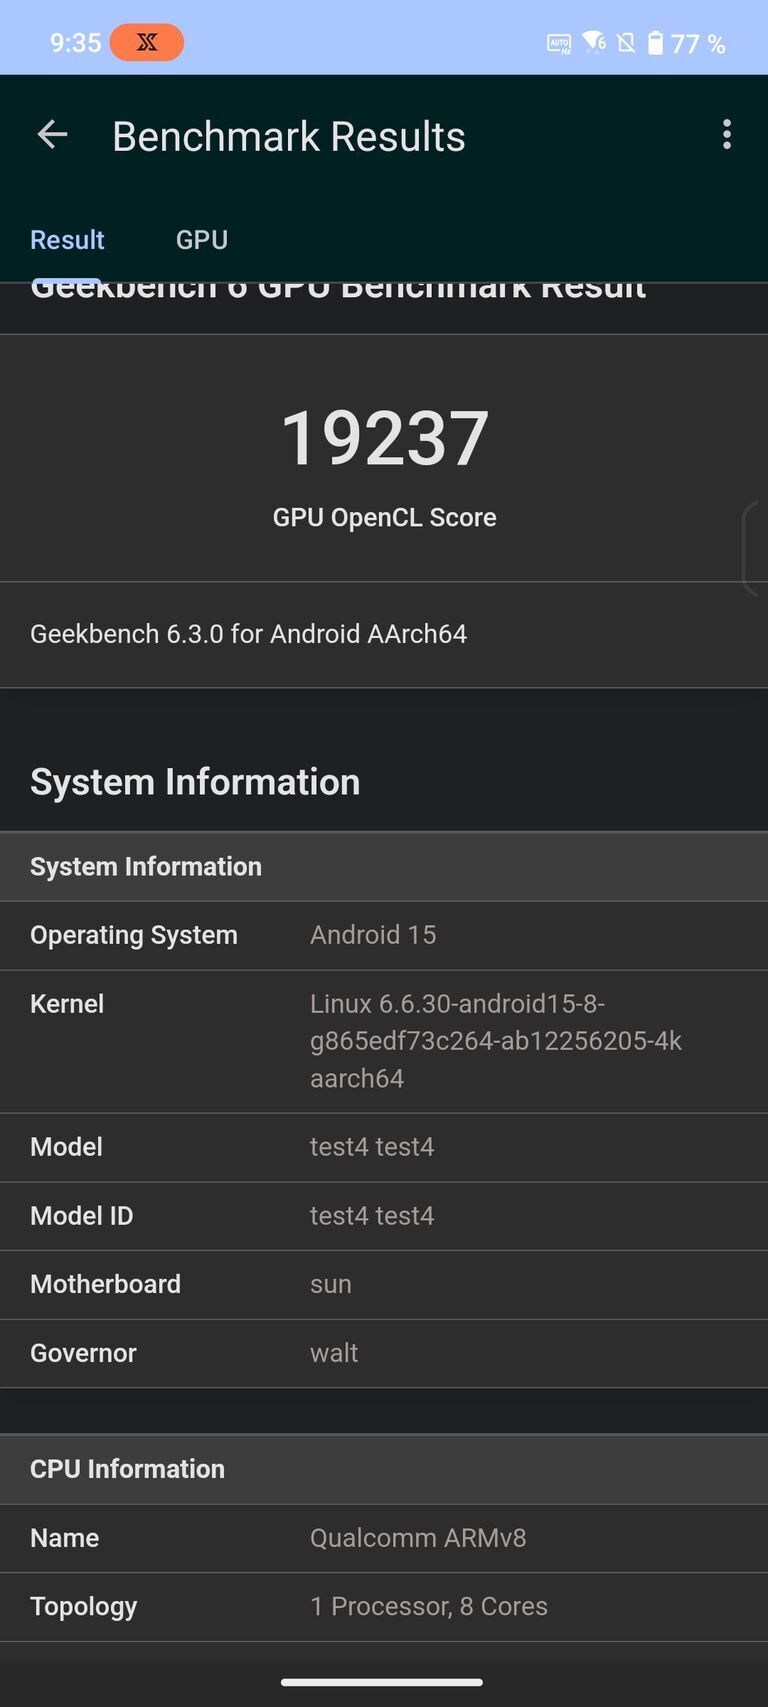Select the Model row showing test4

[384, 1147]
